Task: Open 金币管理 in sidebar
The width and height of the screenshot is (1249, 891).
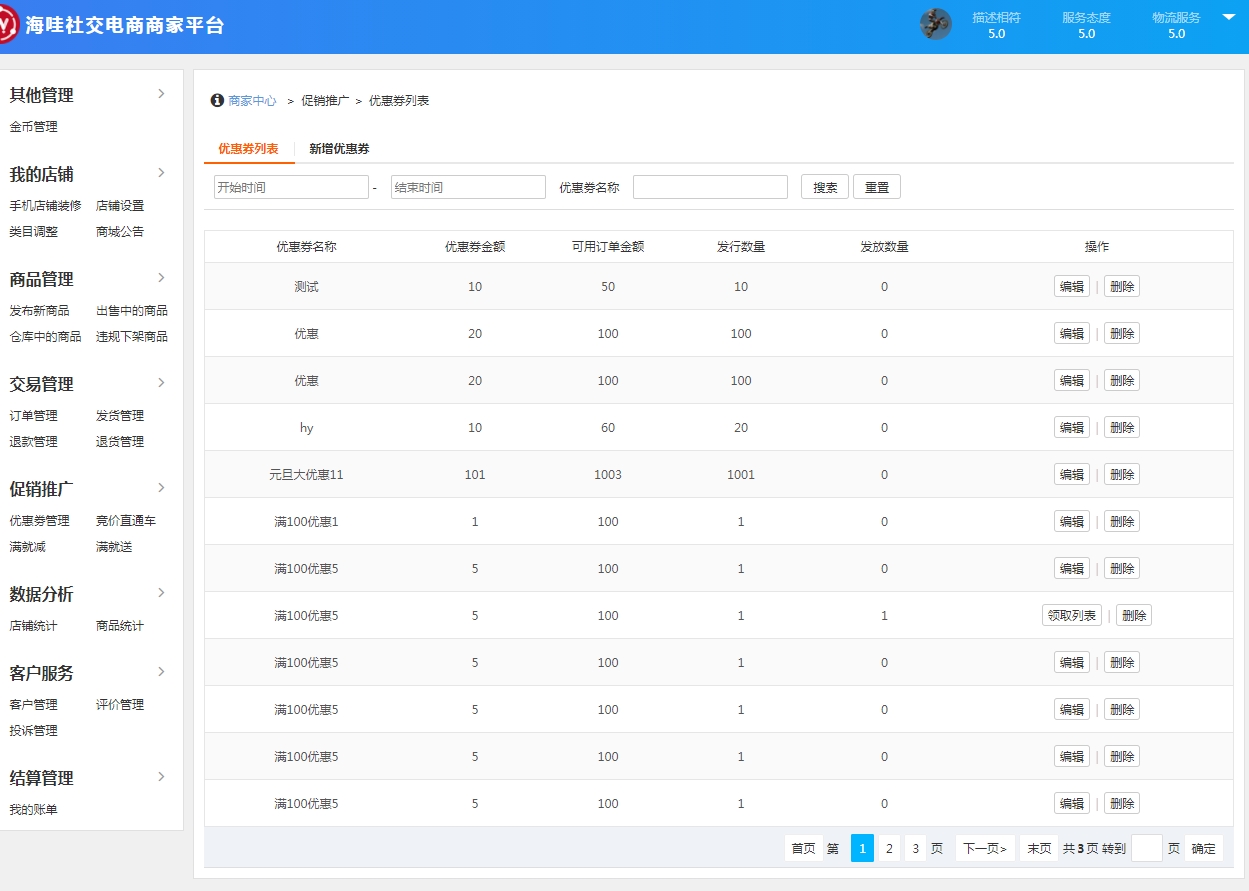Action: point(34,127)
